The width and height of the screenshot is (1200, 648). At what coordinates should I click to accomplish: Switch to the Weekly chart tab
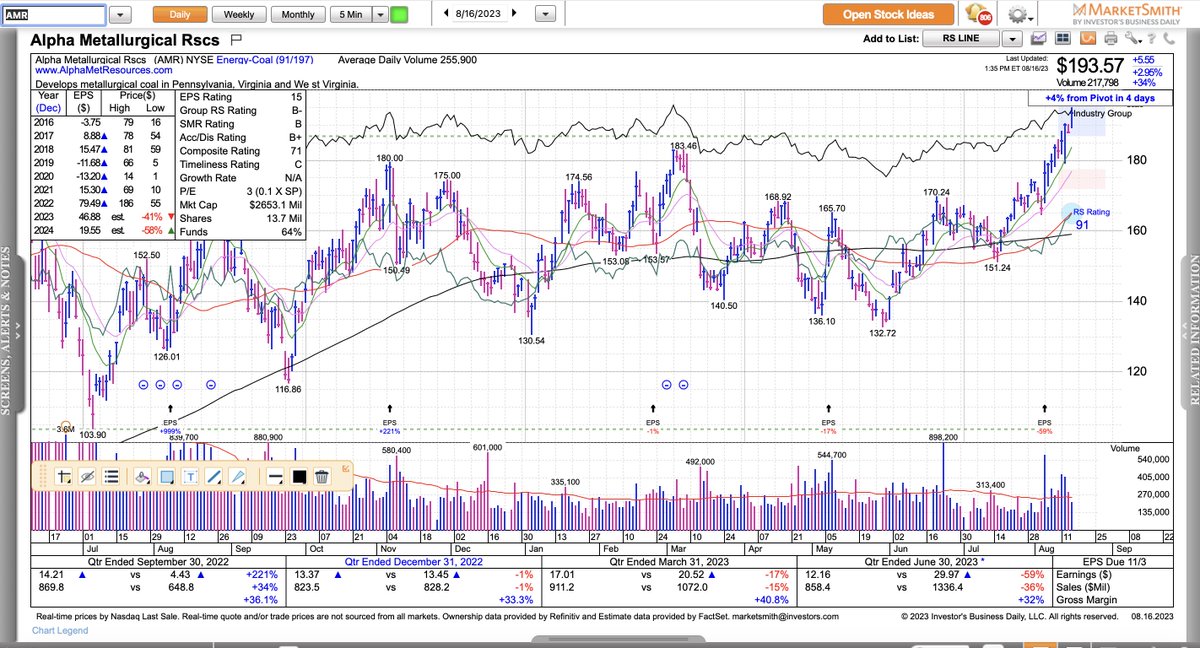(238, 15)
